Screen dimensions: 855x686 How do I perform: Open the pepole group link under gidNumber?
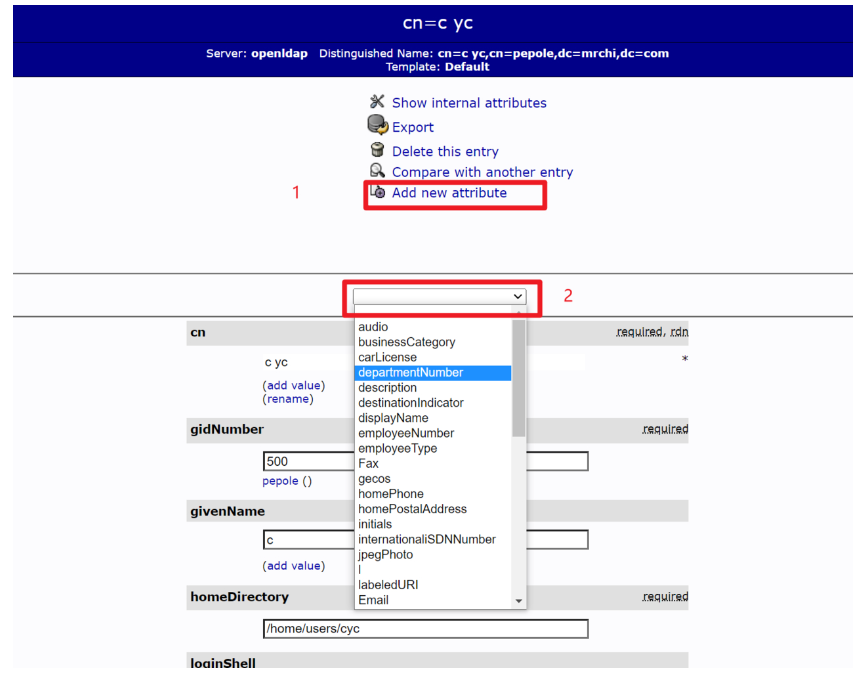point(280,481)
